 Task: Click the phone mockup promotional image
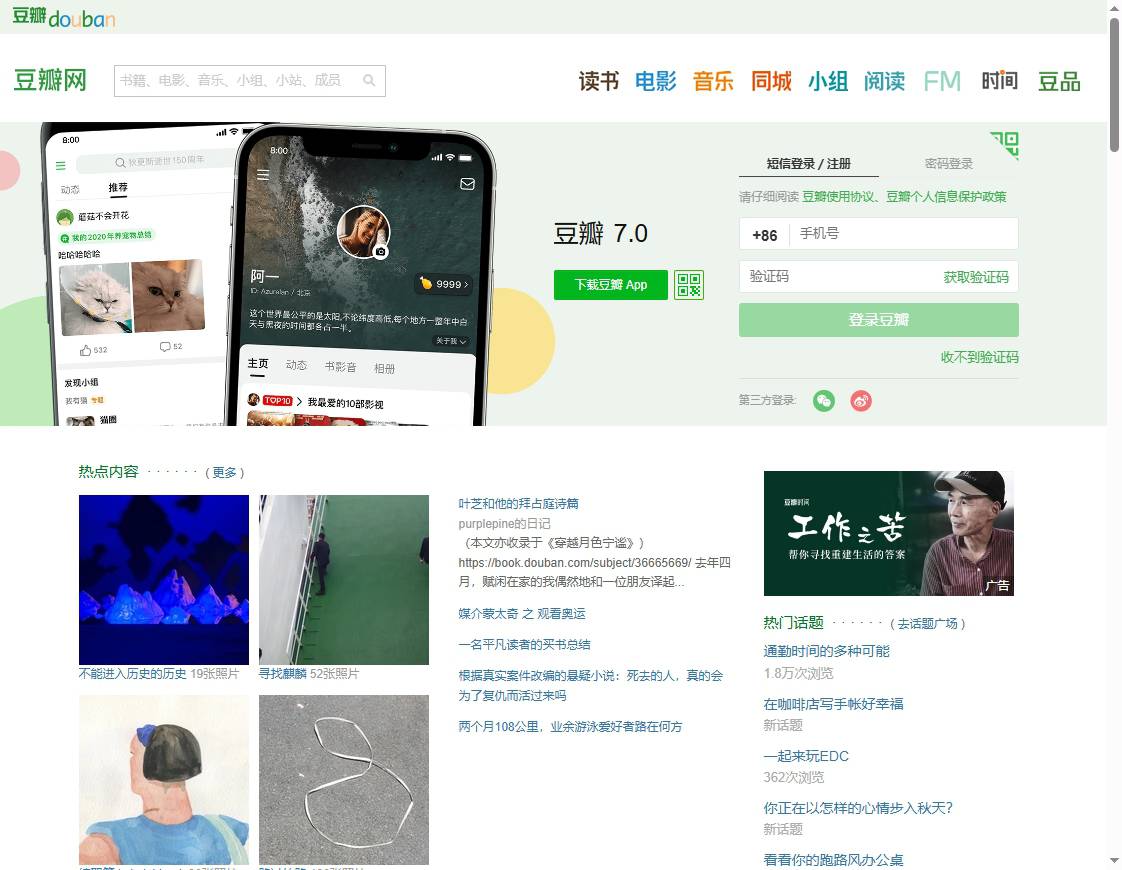tap(268, 274)
